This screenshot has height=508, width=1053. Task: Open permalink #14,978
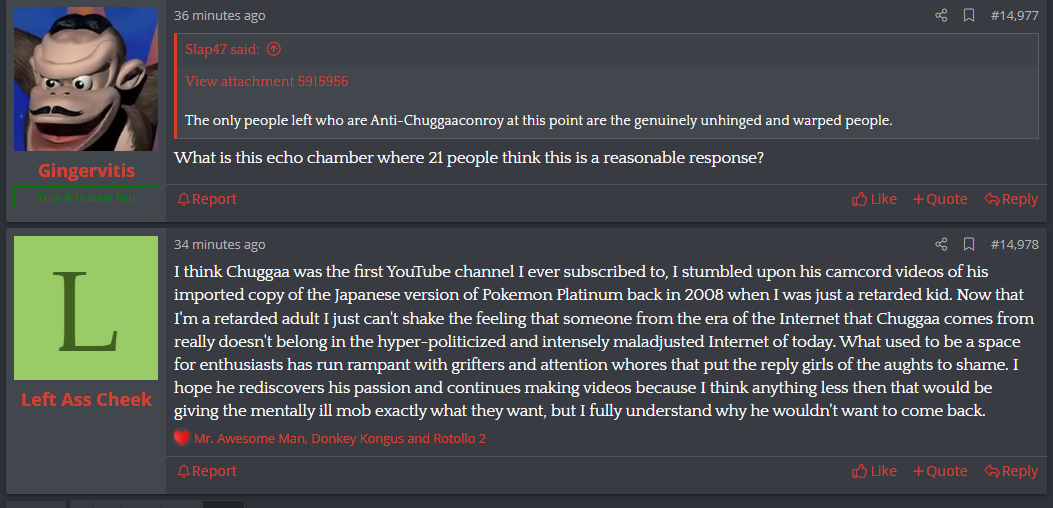pos(1014,244)
